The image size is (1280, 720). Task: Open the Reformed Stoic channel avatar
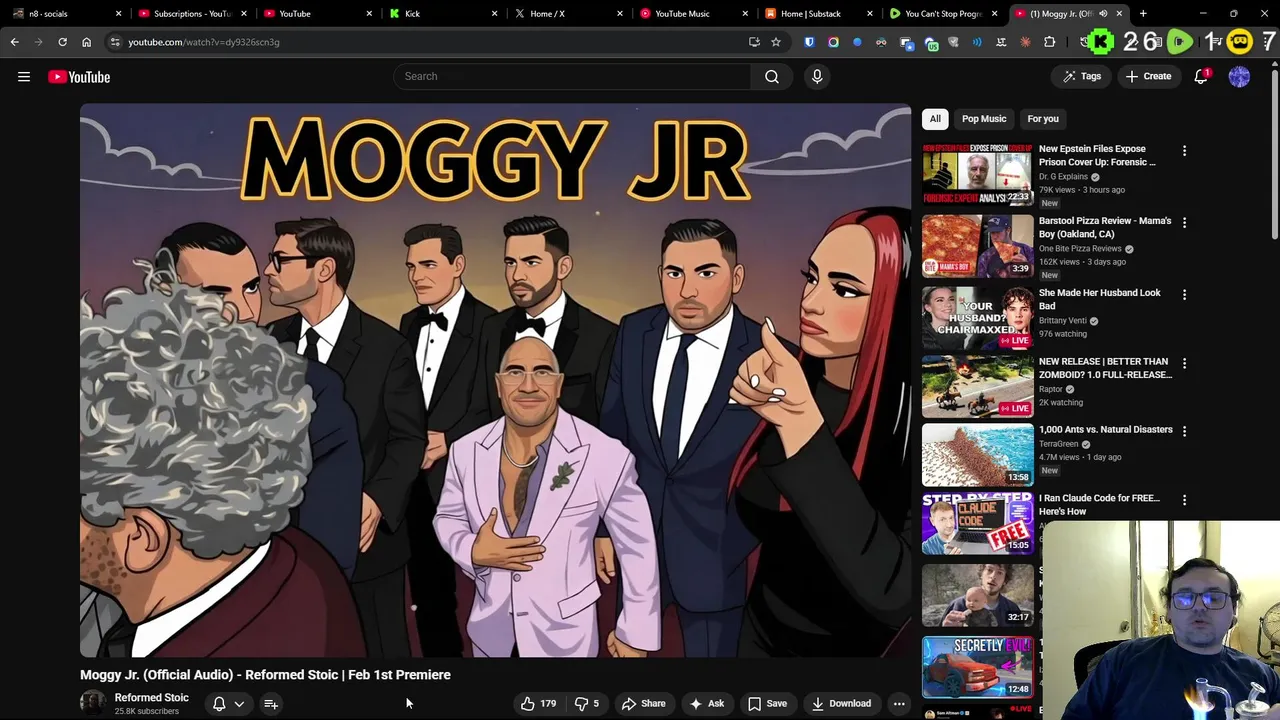(93, 703)
